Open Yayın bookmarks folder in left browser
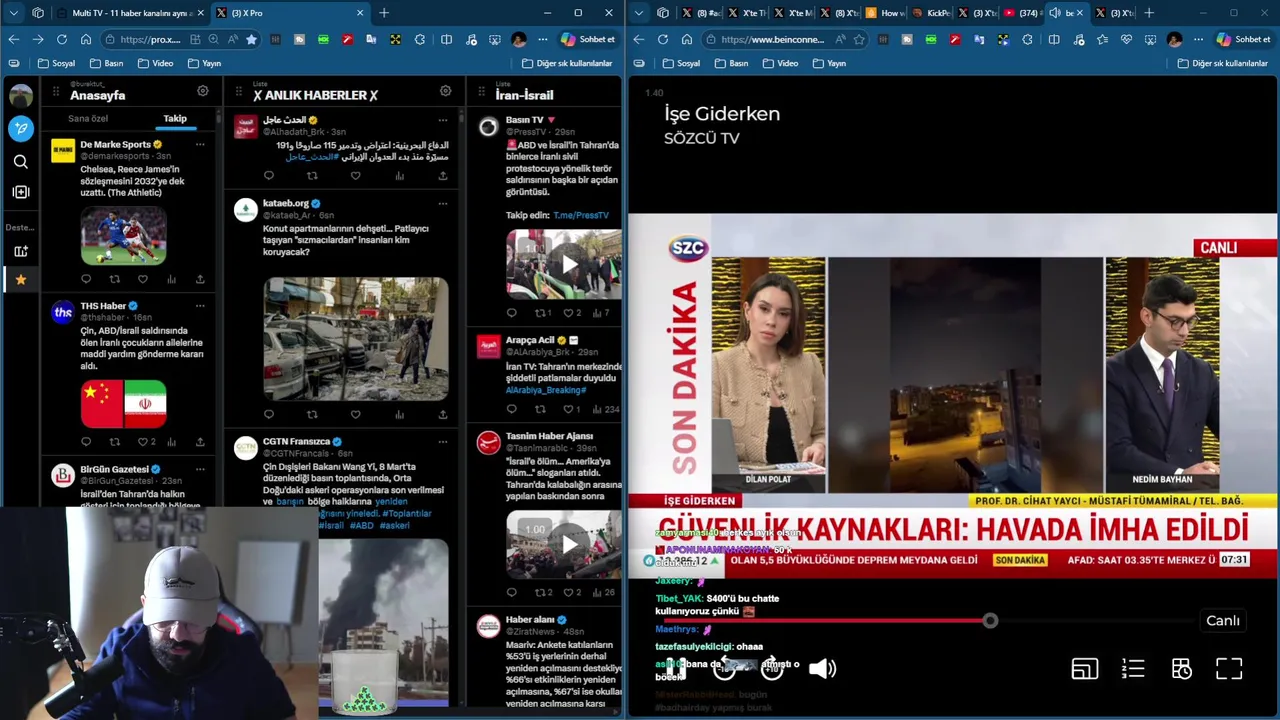The height and width of the screenshot is (720, 1280). point(204,63)
